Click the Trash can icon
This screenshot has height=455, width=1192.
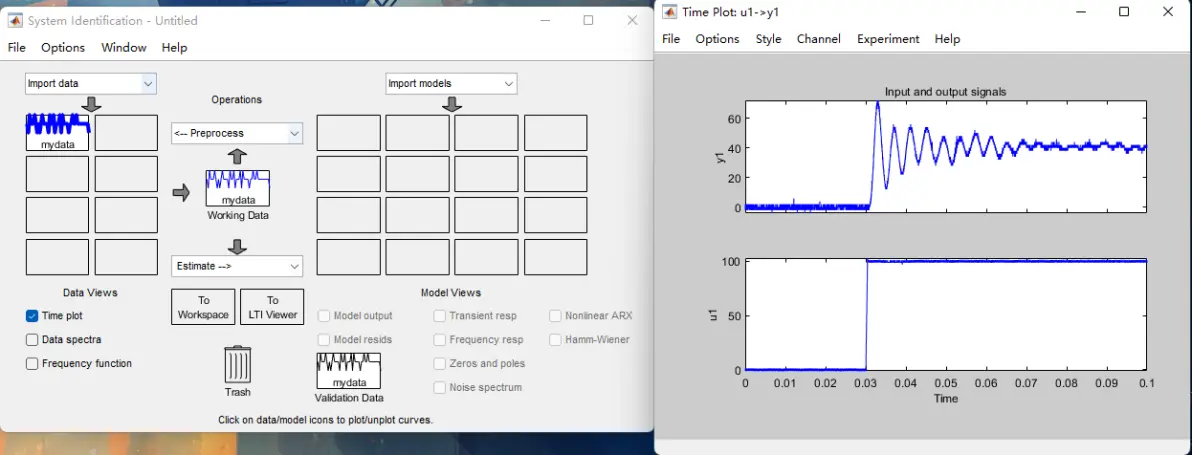coord(237,365)
